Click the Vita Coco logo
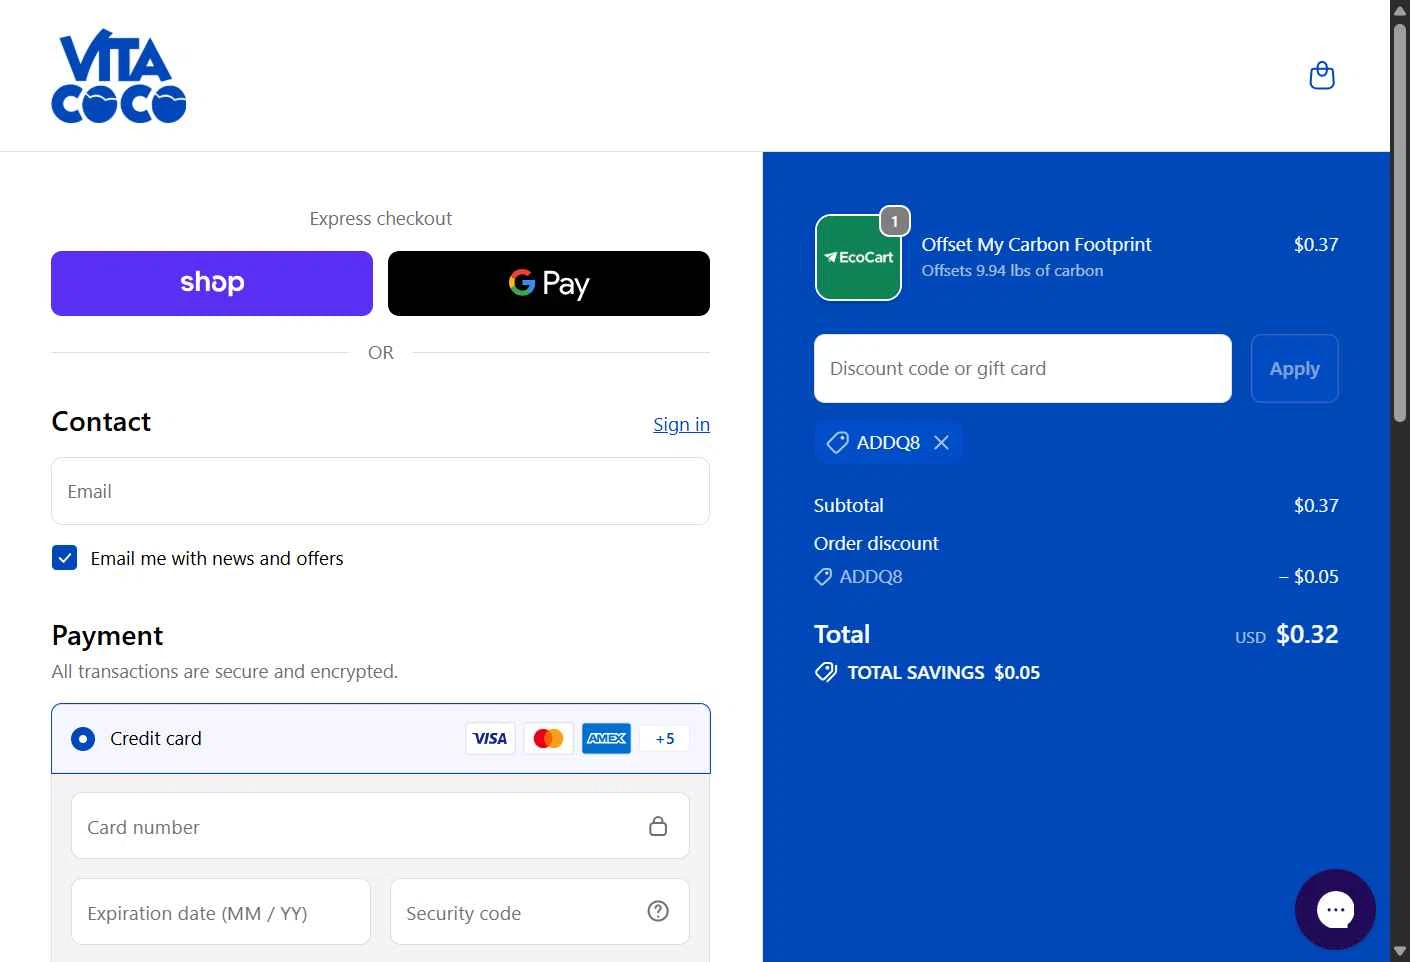The image size is (1410, 962). (119, 76)
